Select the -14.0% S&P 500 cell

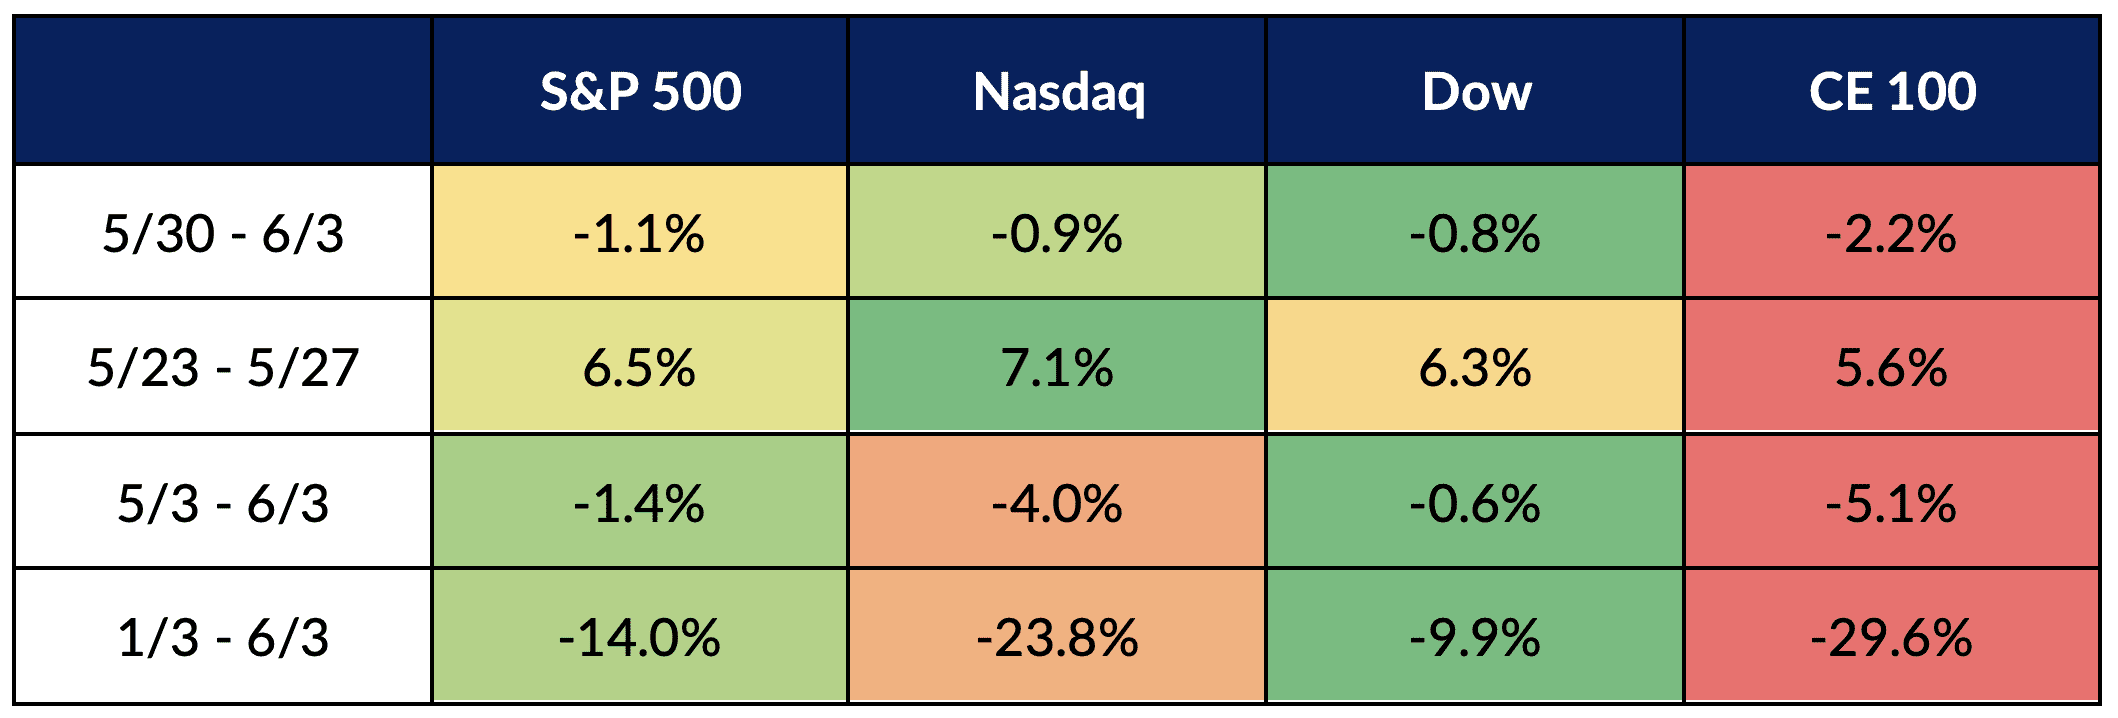pyautogui.click(x=640, y=637)
